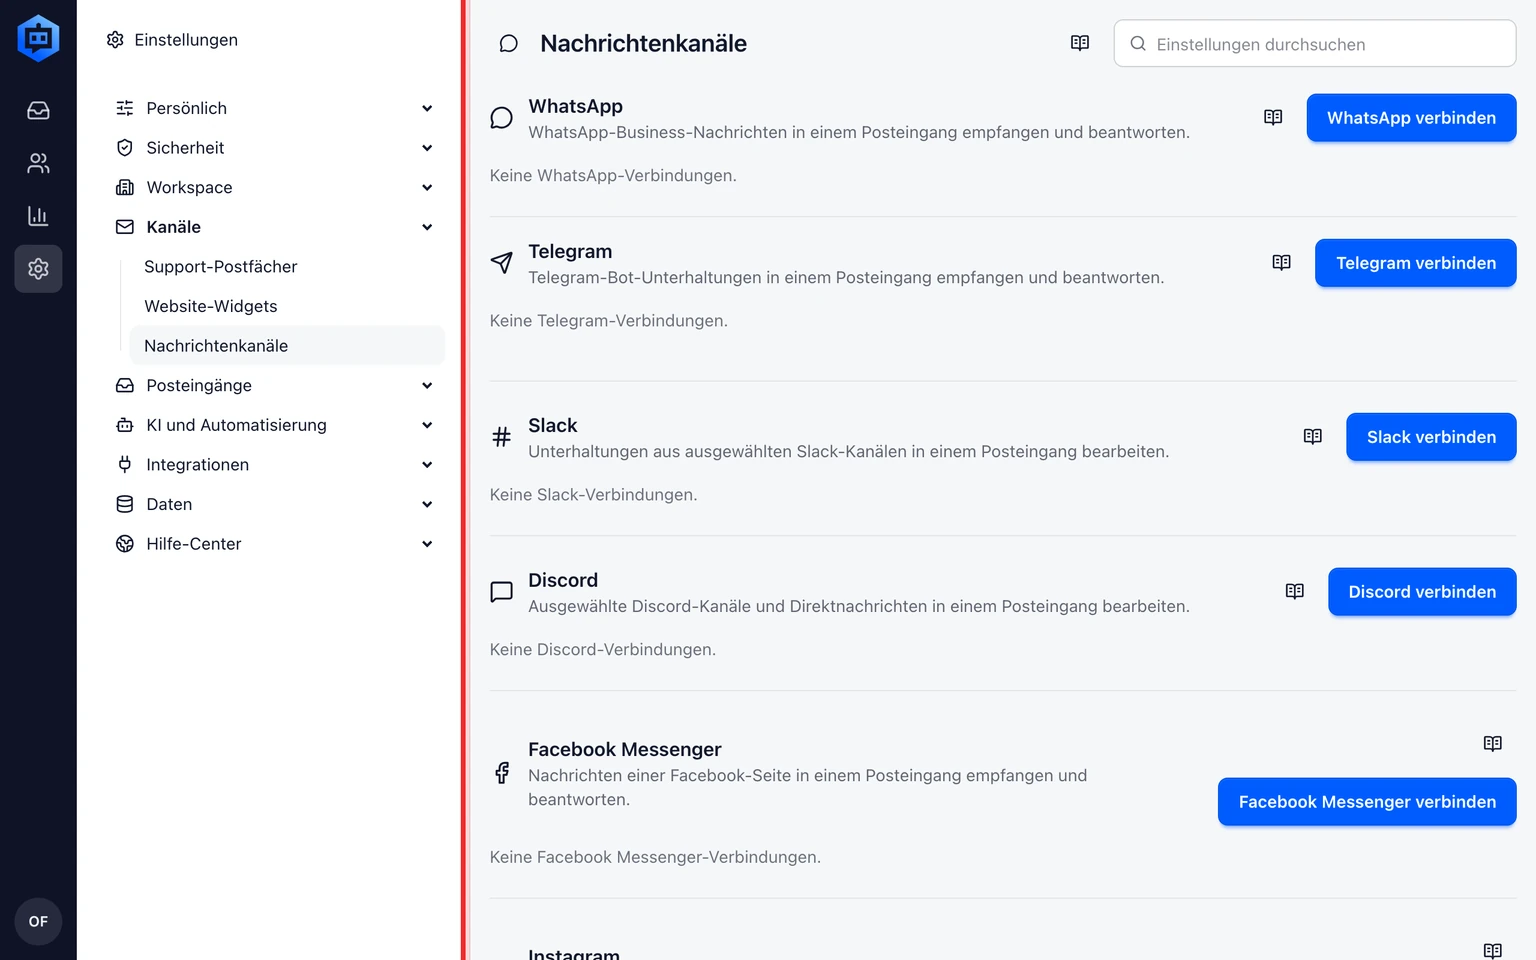Click the text Keine Telegram-Verbindungen.
This screenshot has width=1536, height=960.
pos(609,321)
